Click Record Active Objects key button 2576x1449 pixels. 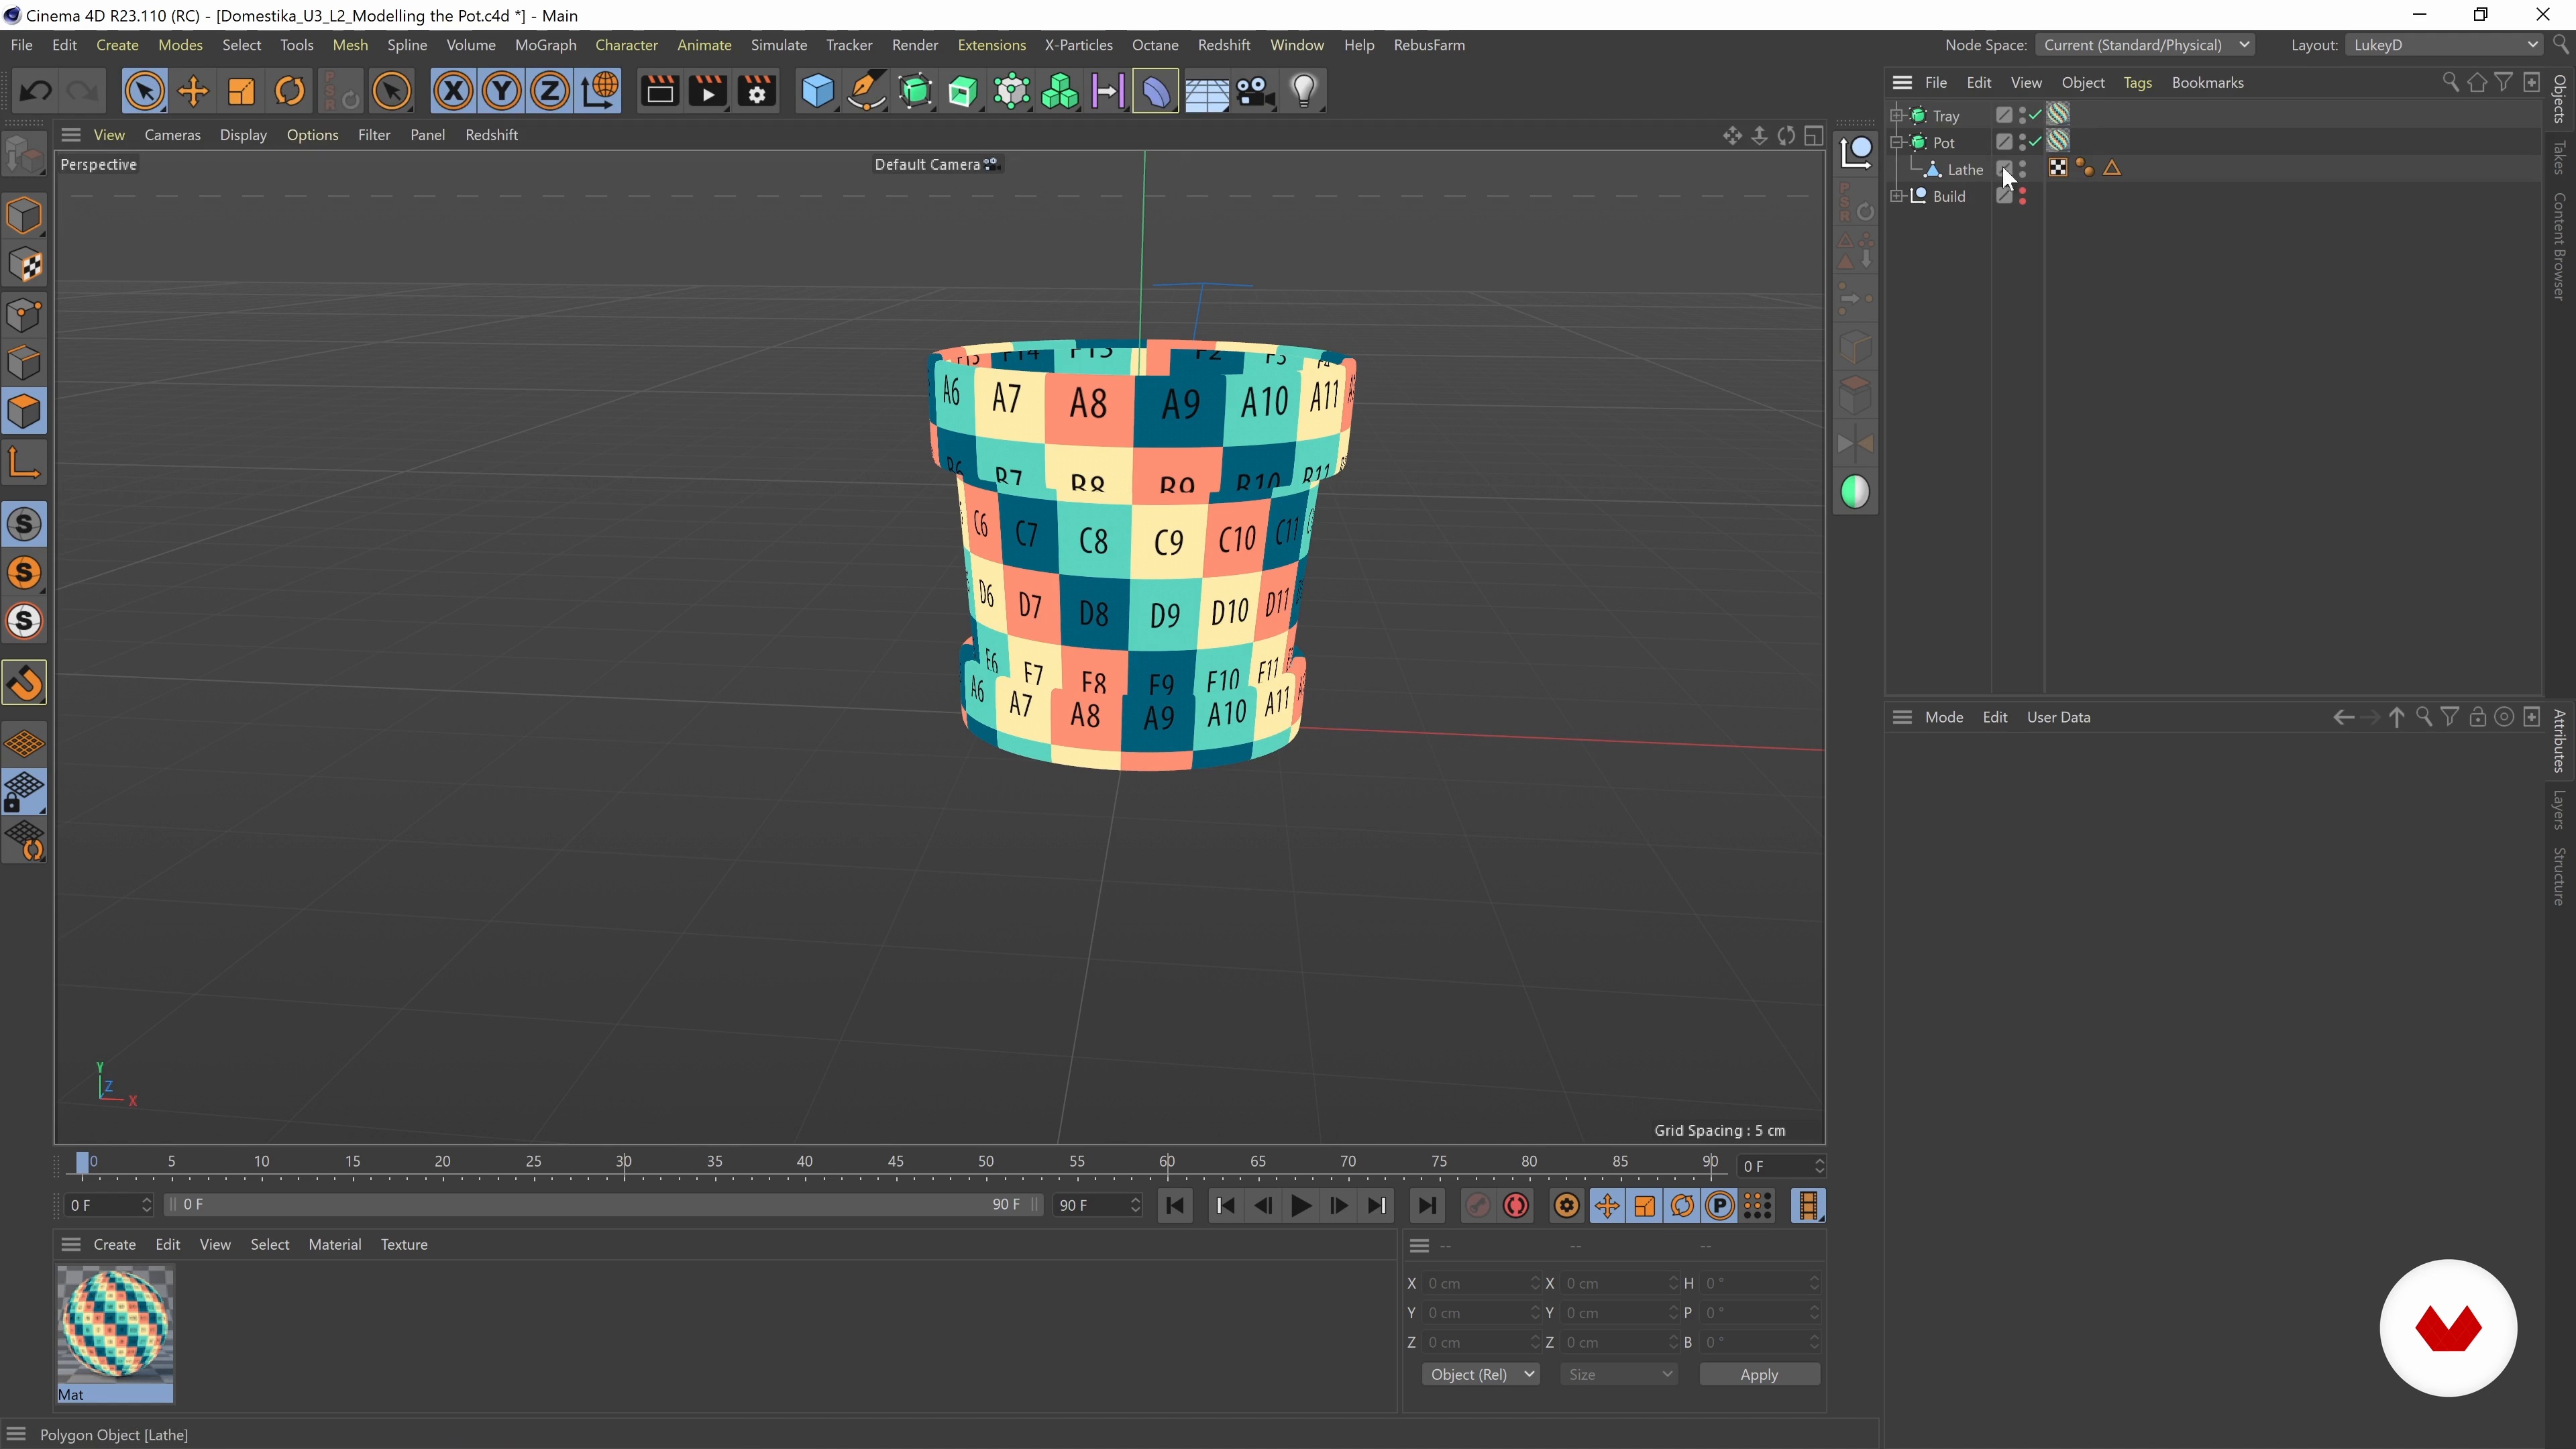1478,1206
